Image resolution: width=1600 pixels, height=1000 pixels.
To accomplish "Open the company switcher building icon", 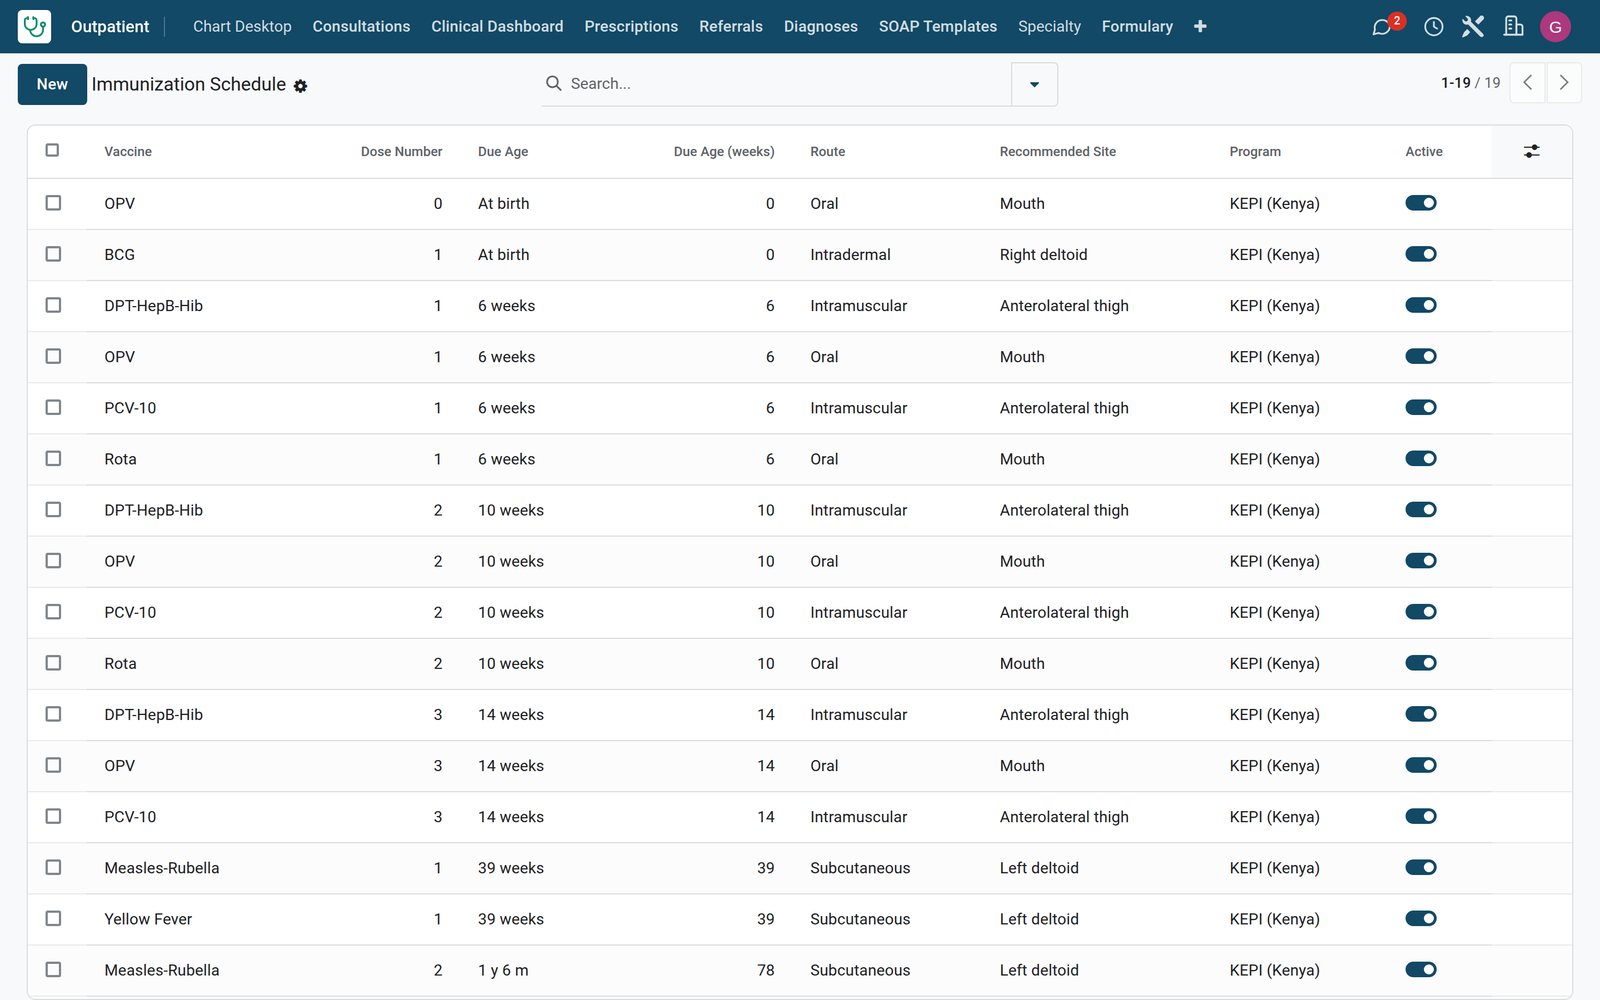I will pos(1513,27).
